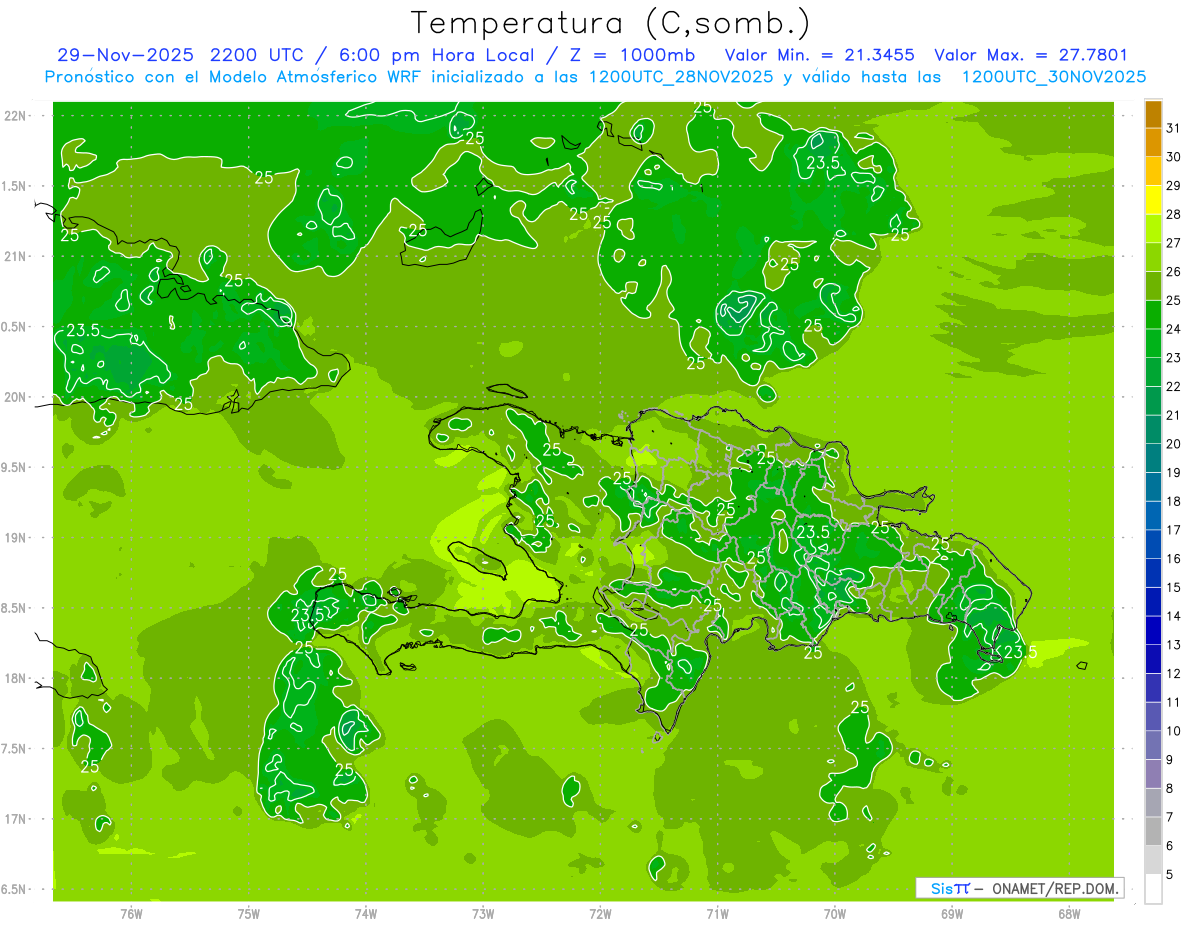The image size is (1200, 927).
Task: Pick the yellow-green swatch between 27 and 28
Action: 1153,228
